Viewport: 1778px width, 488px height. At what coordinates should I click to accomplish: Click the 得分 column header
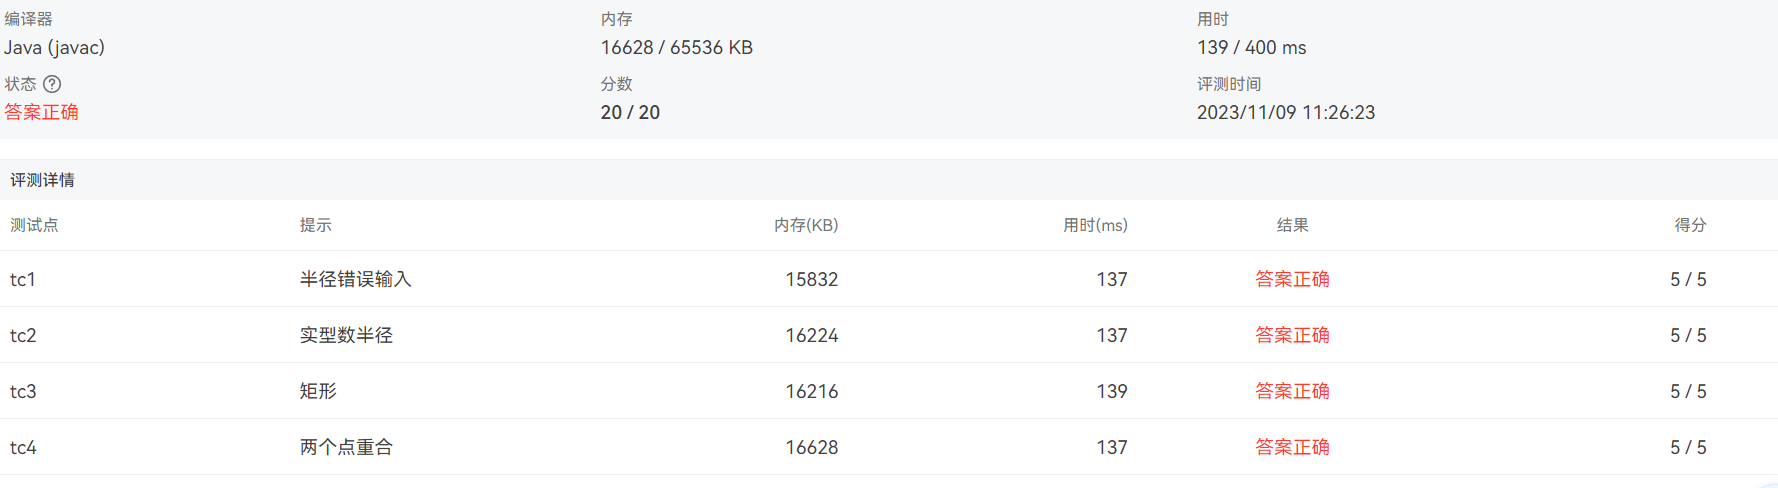point(1690,225)
